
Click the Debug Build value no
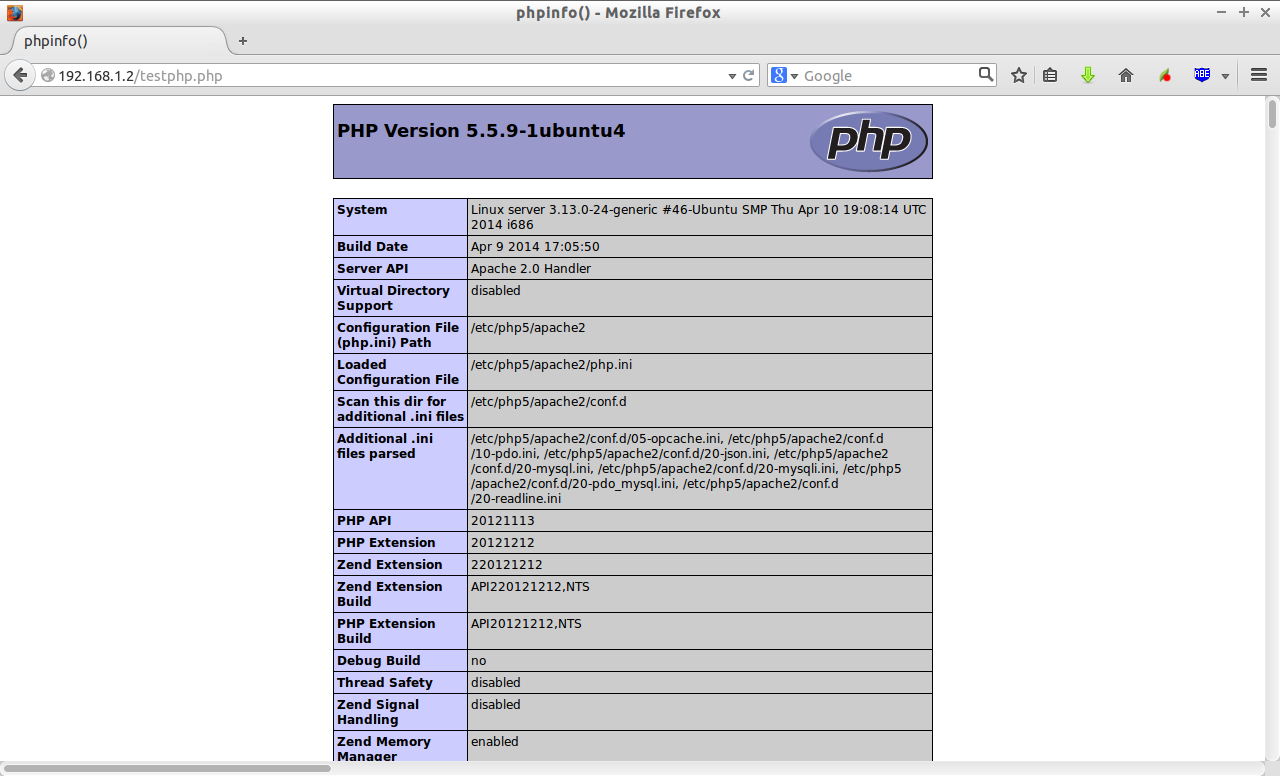point(478,661)
